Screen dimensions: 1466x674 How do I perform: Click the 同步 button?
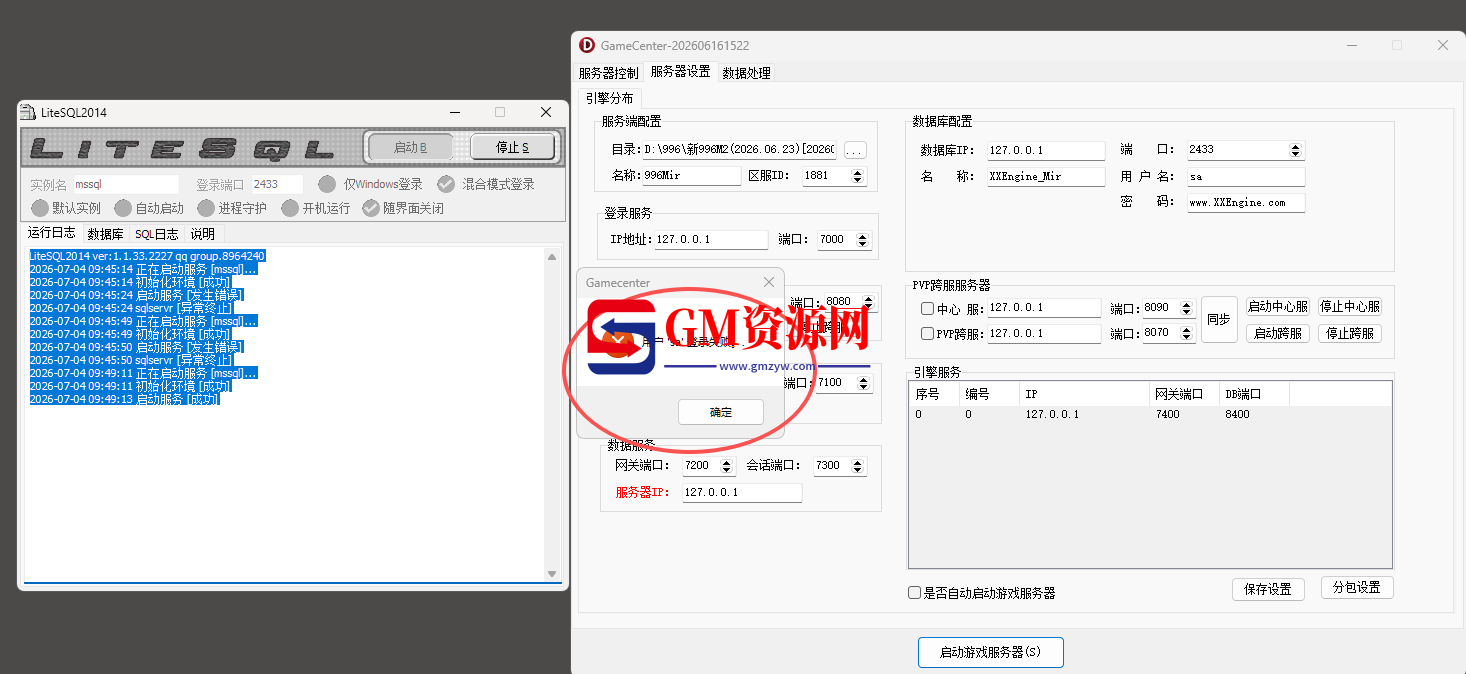coord(1219,320)
